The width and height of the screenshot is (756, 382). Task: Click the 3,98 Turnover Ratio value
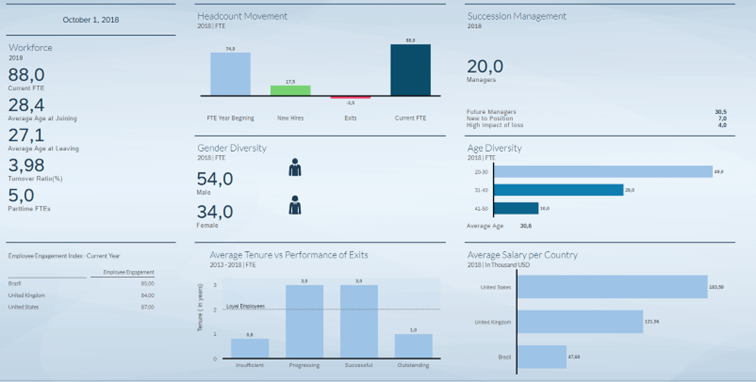(27, 165)
